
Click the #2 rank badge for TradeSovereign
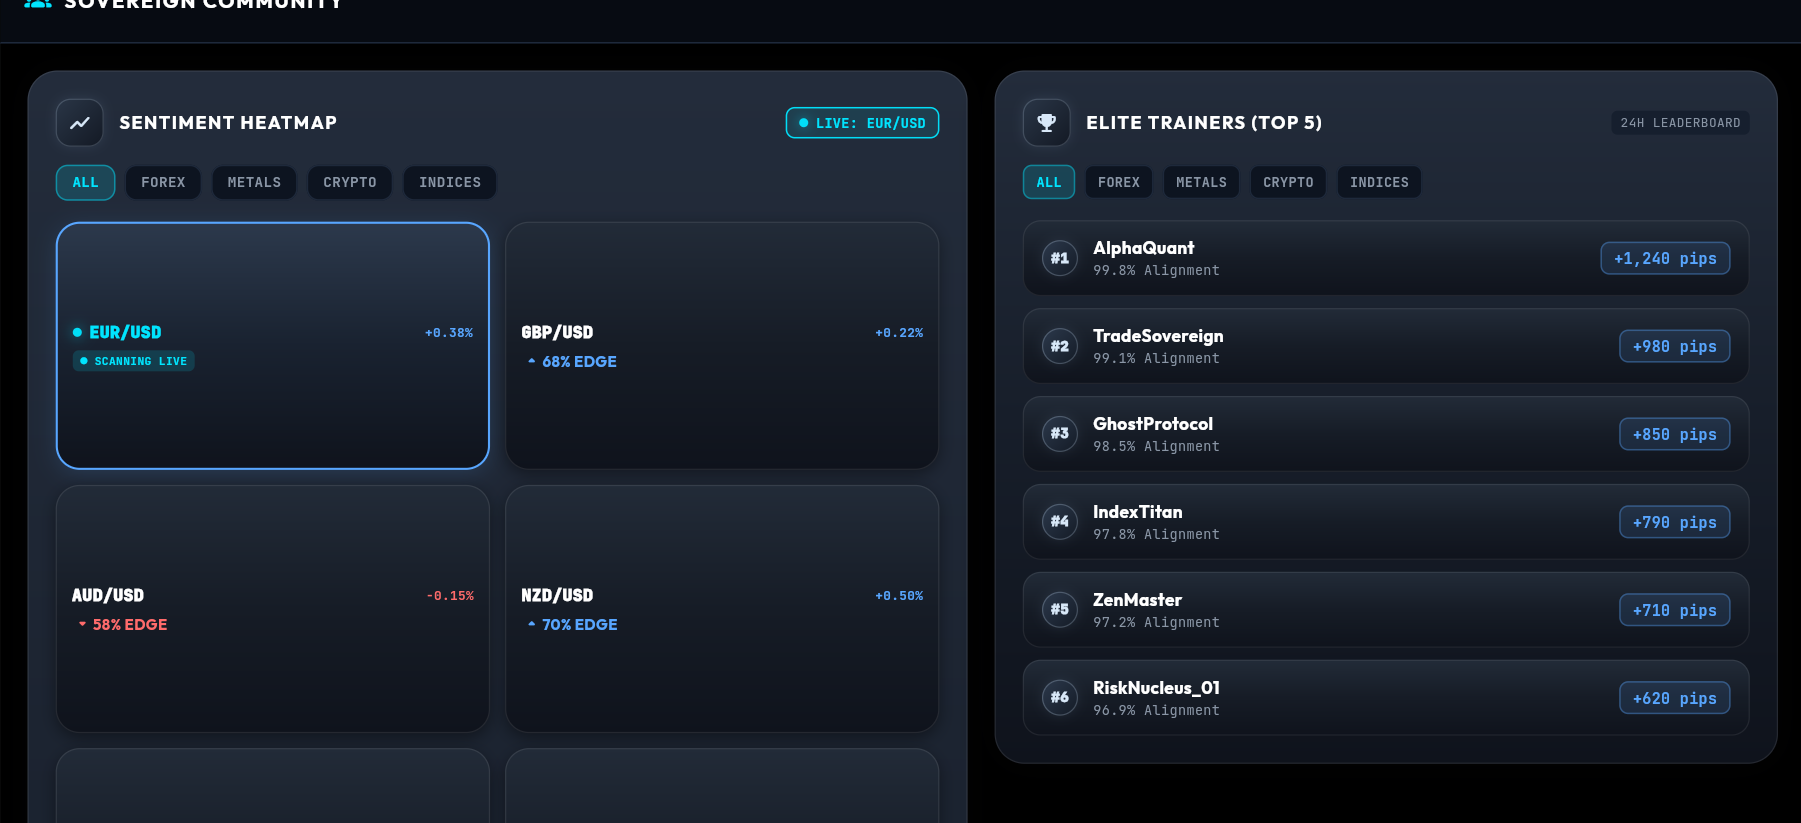(x=1060, y=346)
